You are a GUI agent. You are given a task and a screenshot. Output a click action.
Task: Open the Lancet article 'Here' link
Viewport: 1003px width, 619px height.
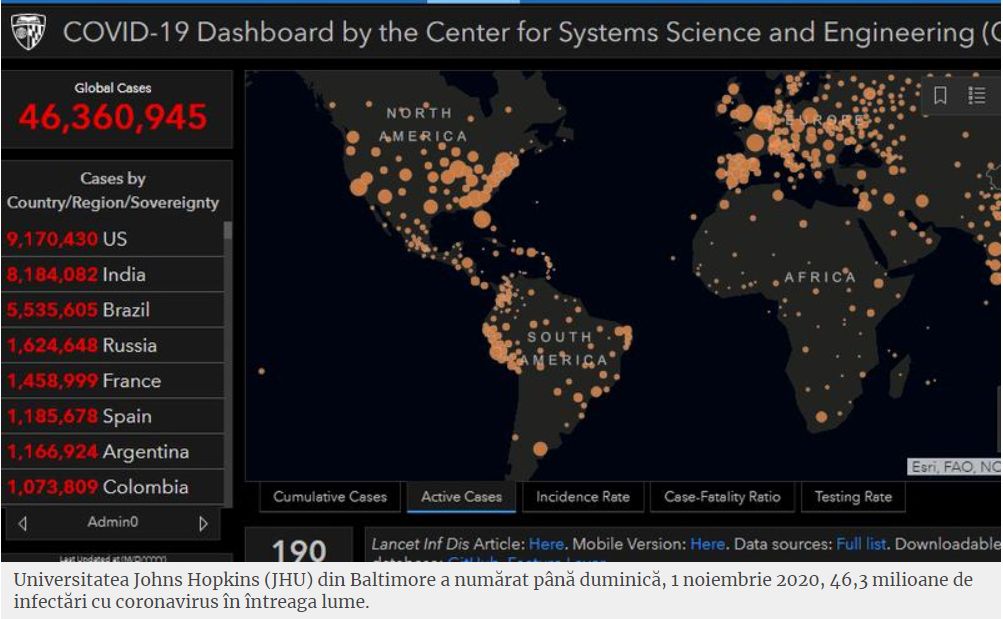pos(546,544)
